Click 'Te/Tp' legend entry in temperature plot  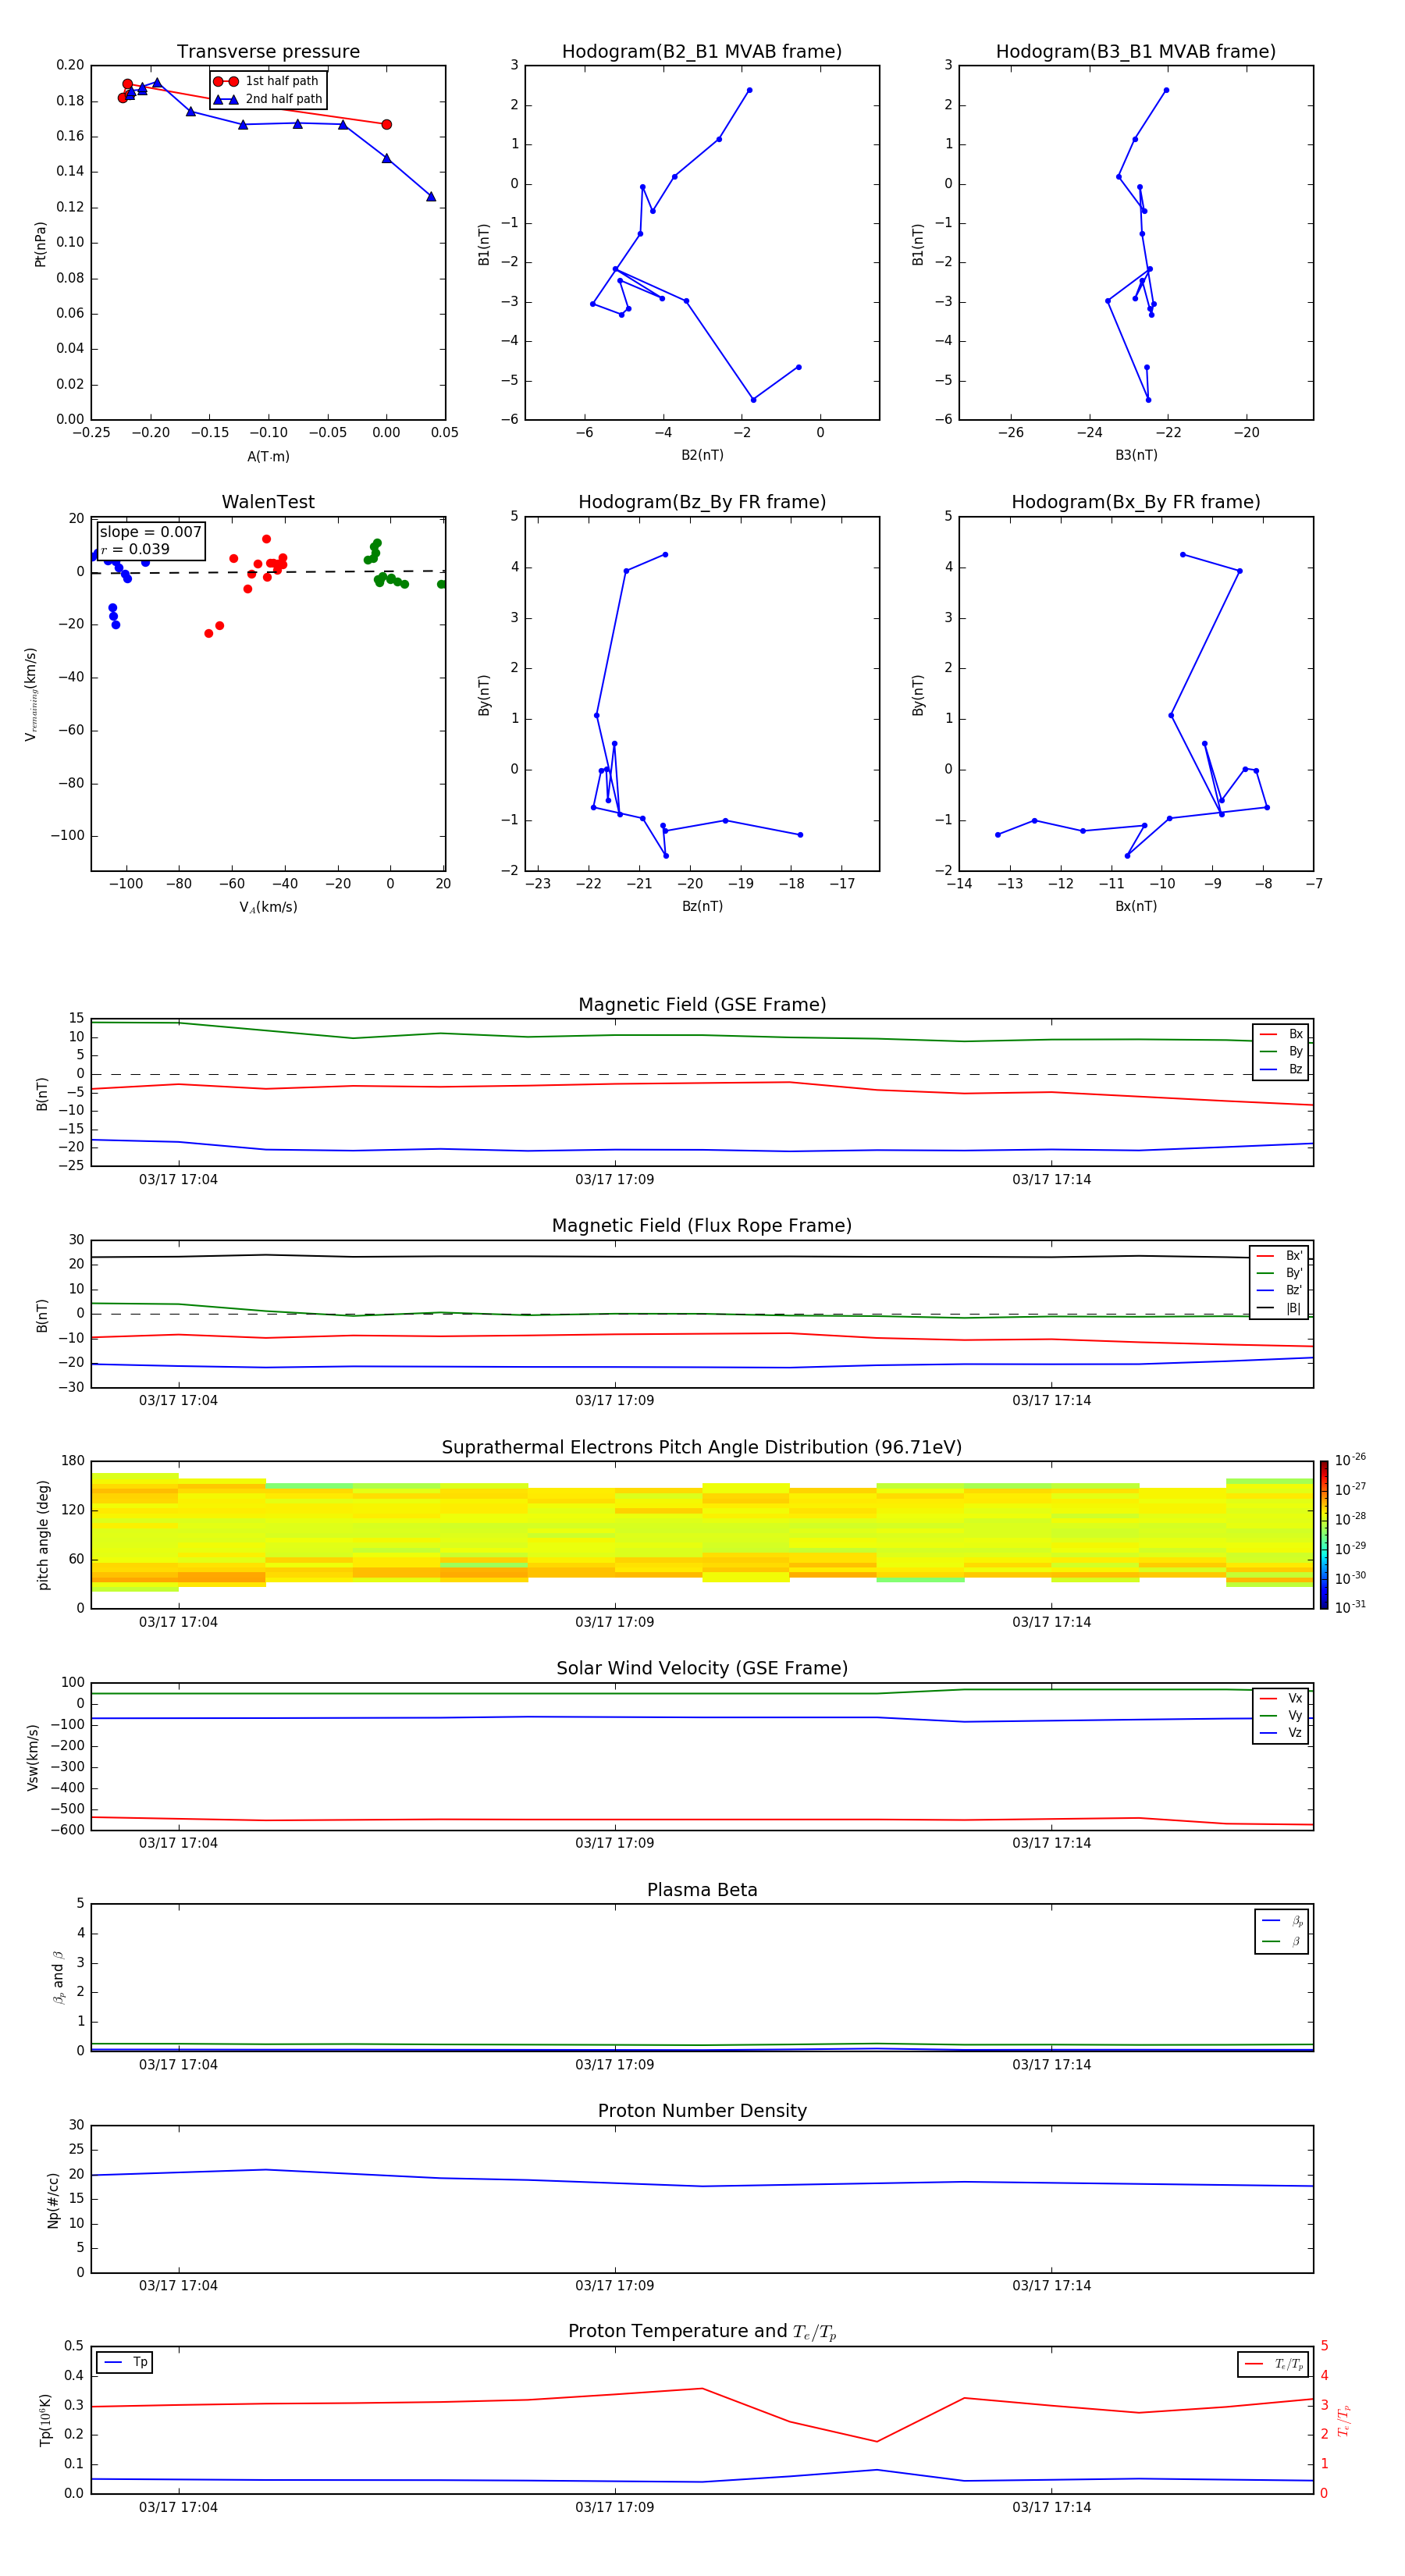[x=1274, y=2364]
